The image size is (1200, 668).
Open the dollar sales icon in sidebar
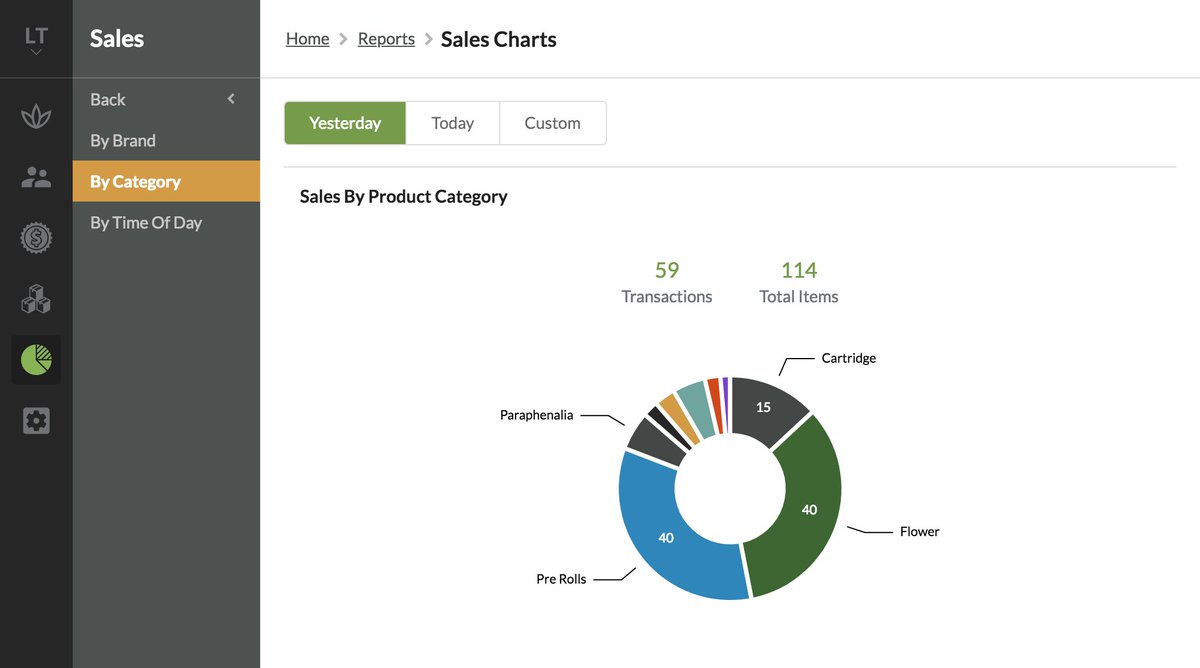click(x=36, y=237)
